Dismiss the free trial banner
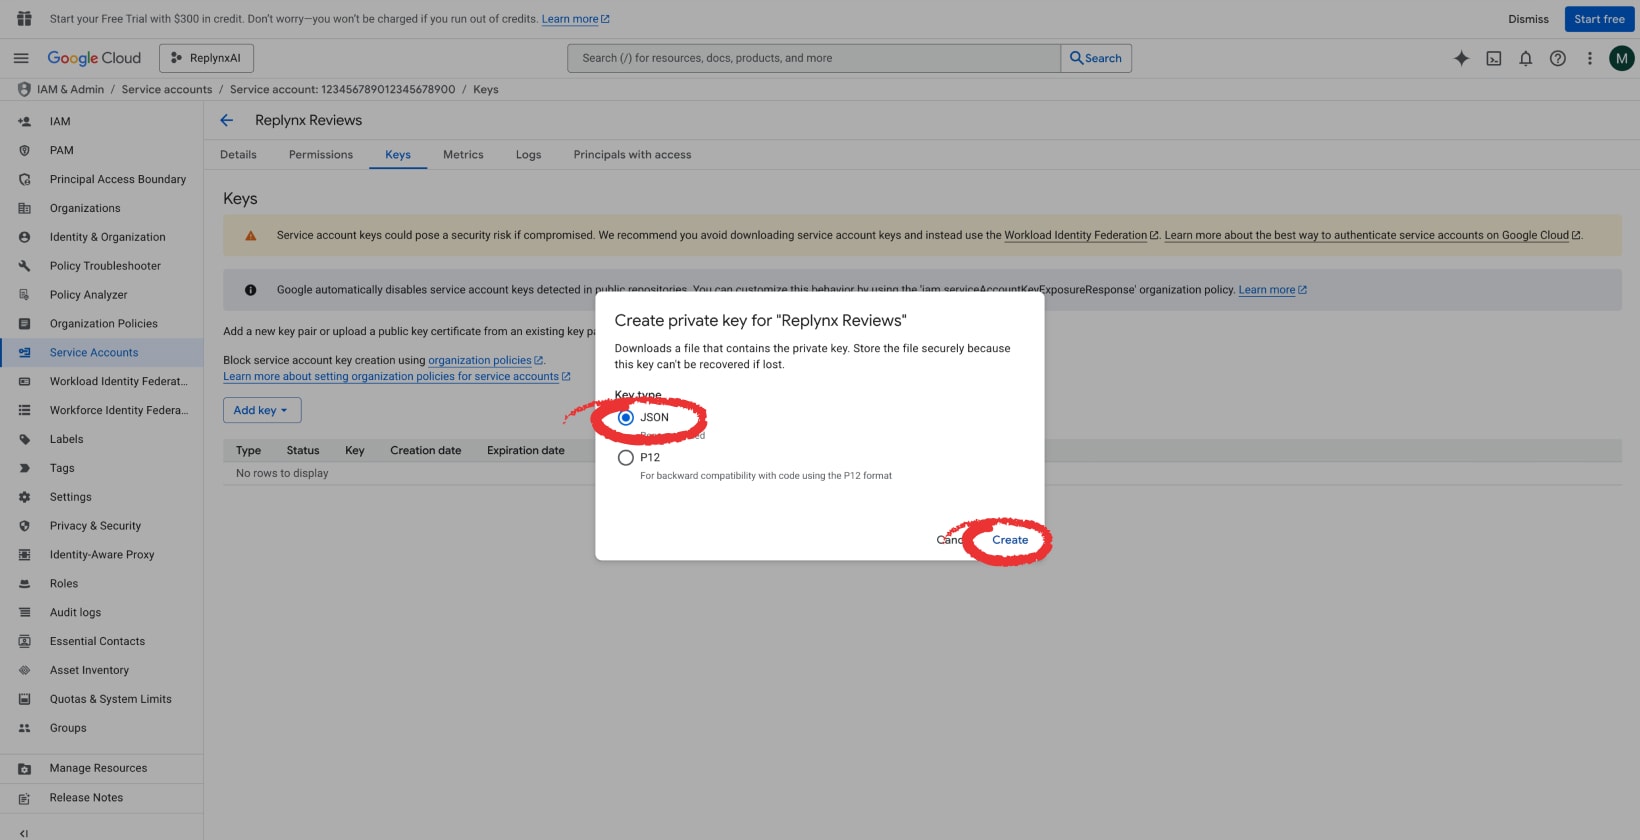 [1528, 19]
